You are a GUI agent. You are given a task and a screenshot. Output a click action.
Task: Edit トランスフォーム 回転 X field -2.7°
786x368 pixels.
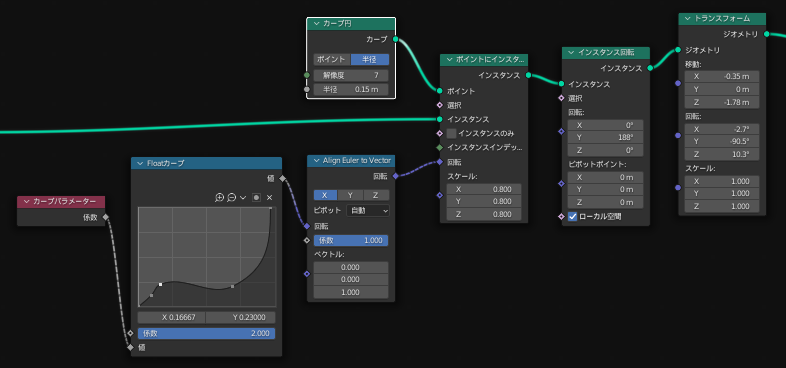(x=722, y=129)
